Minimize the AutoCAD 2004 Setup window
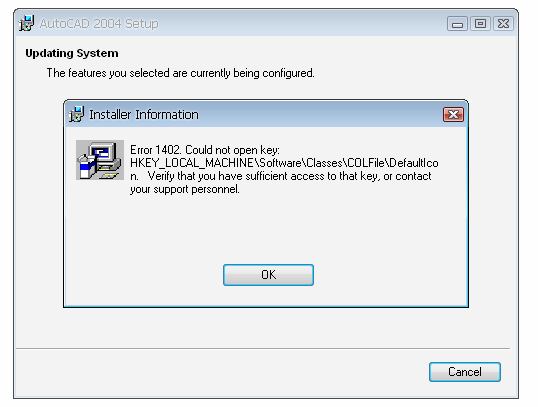The height and width of the screenshot is (407, 538). [x=457, y=24]
